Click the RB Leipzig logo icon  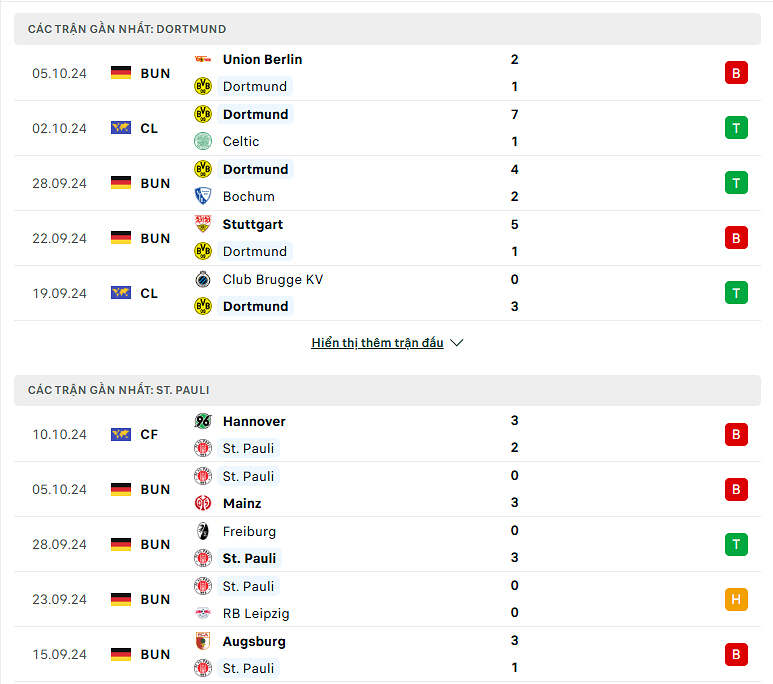tap(203, 613)
